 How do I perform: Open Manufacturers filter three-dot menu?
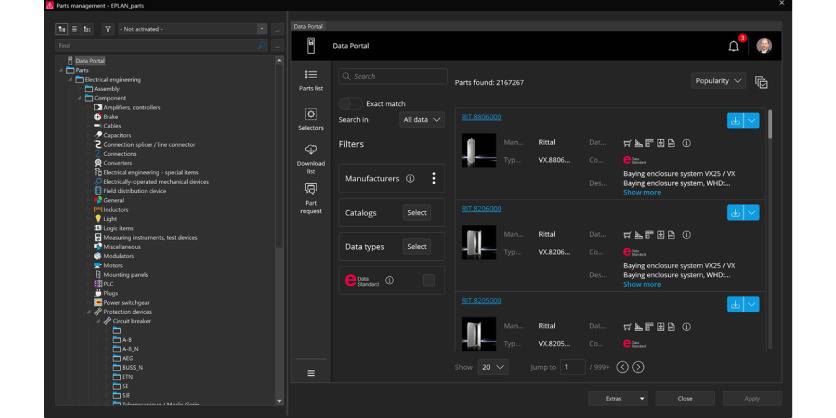(434, 178)
